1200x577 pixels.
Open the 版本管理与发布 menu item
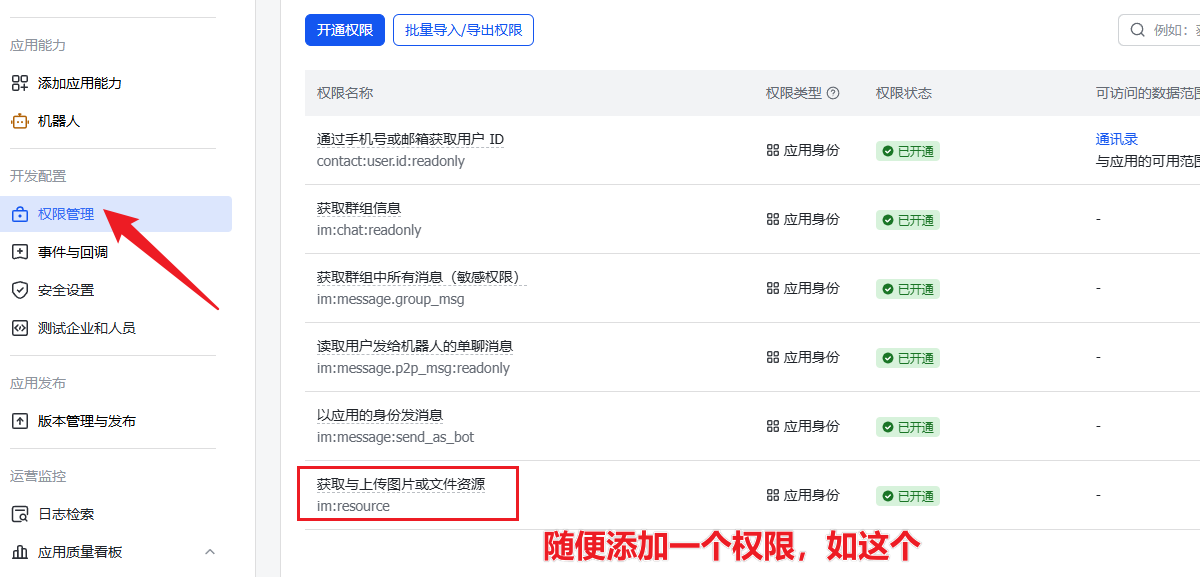pos(86,421)
